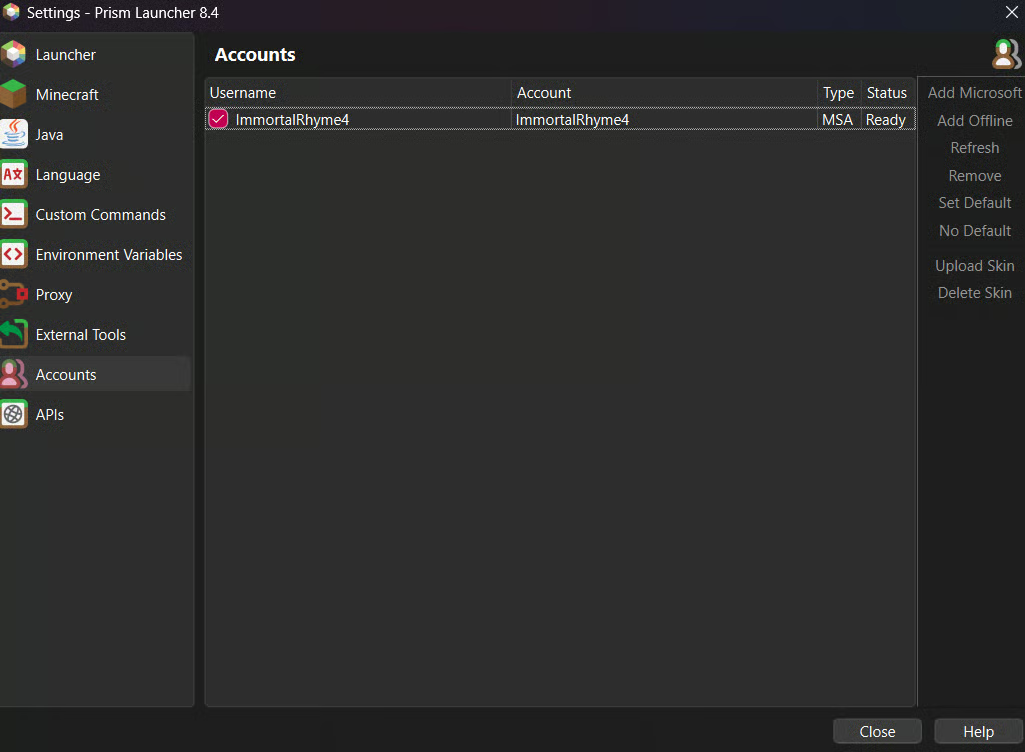Viewport: 1025px width, 752px height.
Task: Select the Minecraft grass block icon
Action: (14, 94)
